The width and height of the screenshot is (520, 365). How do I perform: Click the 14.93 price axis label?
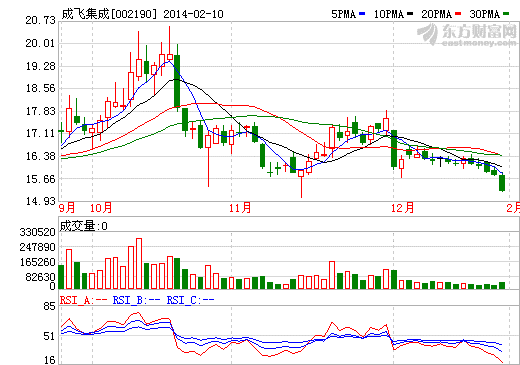40,201
